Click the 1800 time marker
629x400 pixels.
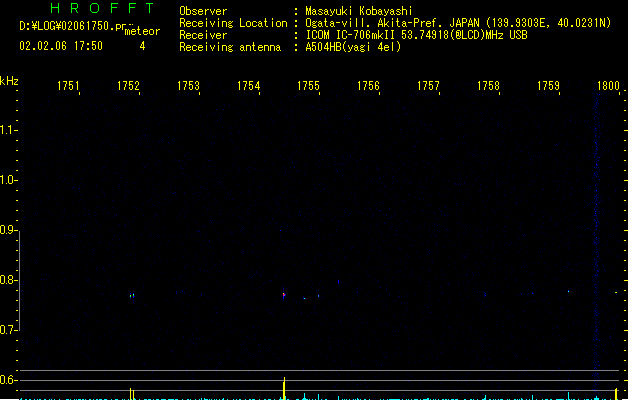pos(609,86)
